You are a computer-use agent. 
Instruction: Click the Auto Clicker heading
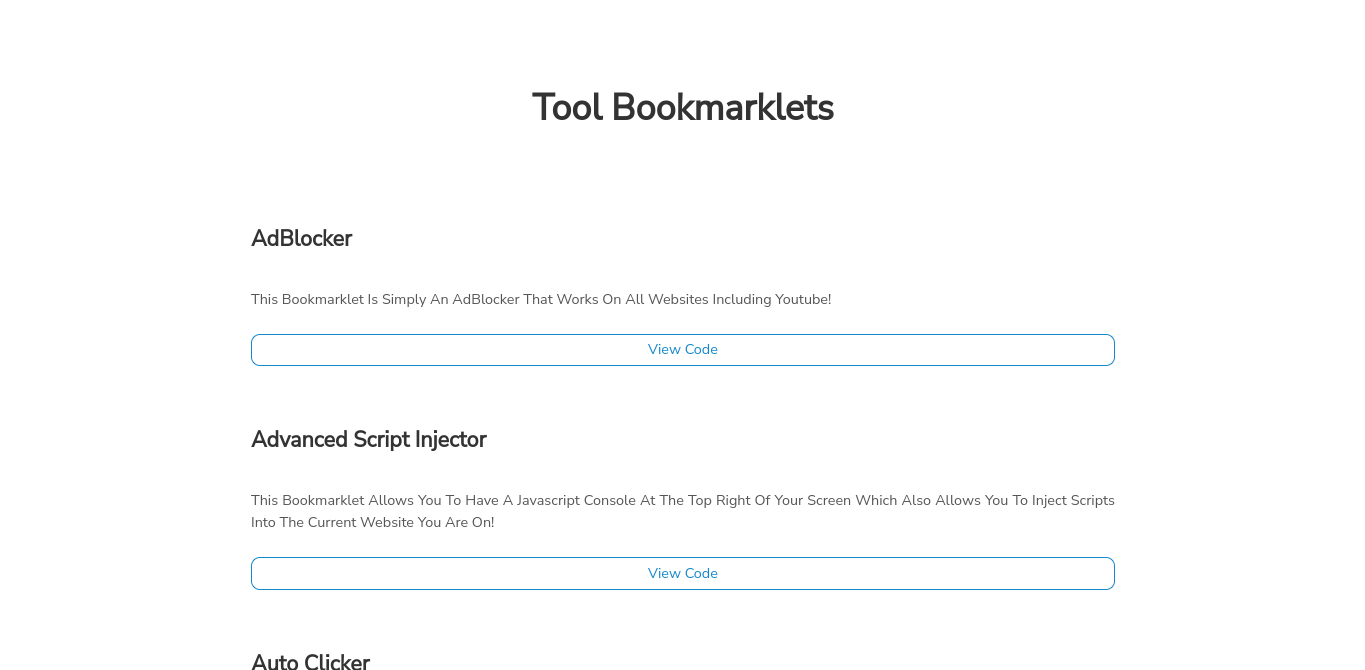point(310,661)
